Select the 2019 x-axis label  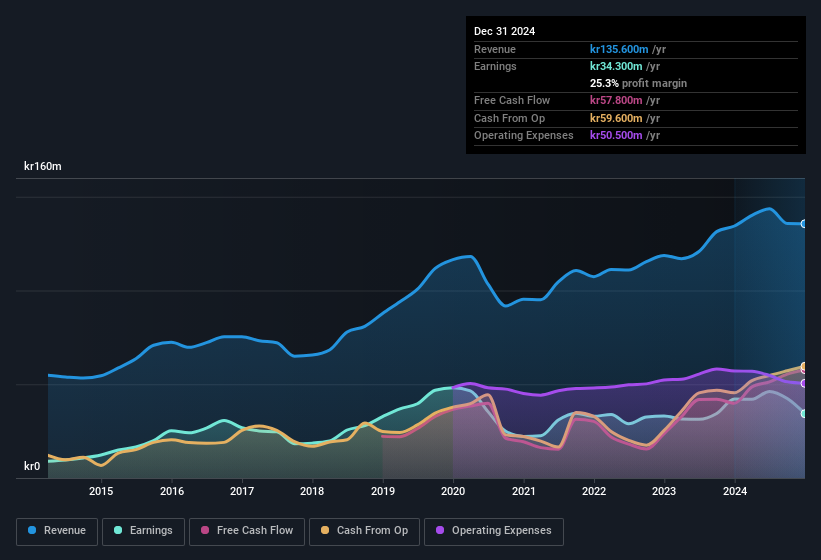coord(383,491)
